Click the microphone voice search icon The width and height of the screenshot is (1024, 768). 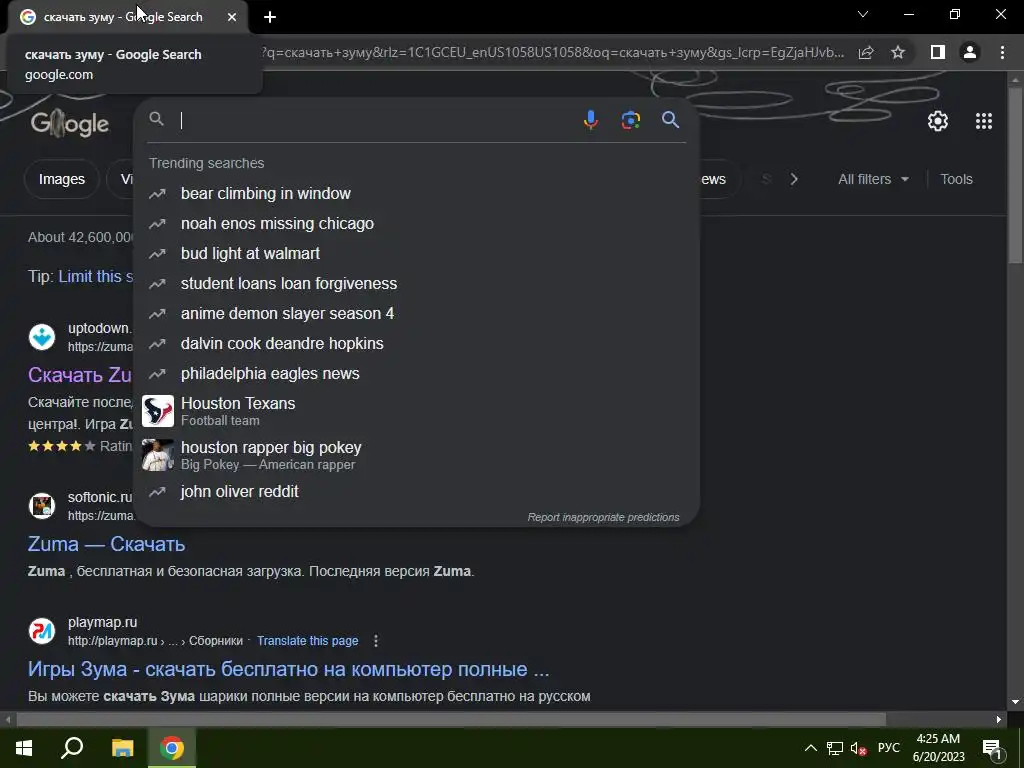click(x=590, y=120)
